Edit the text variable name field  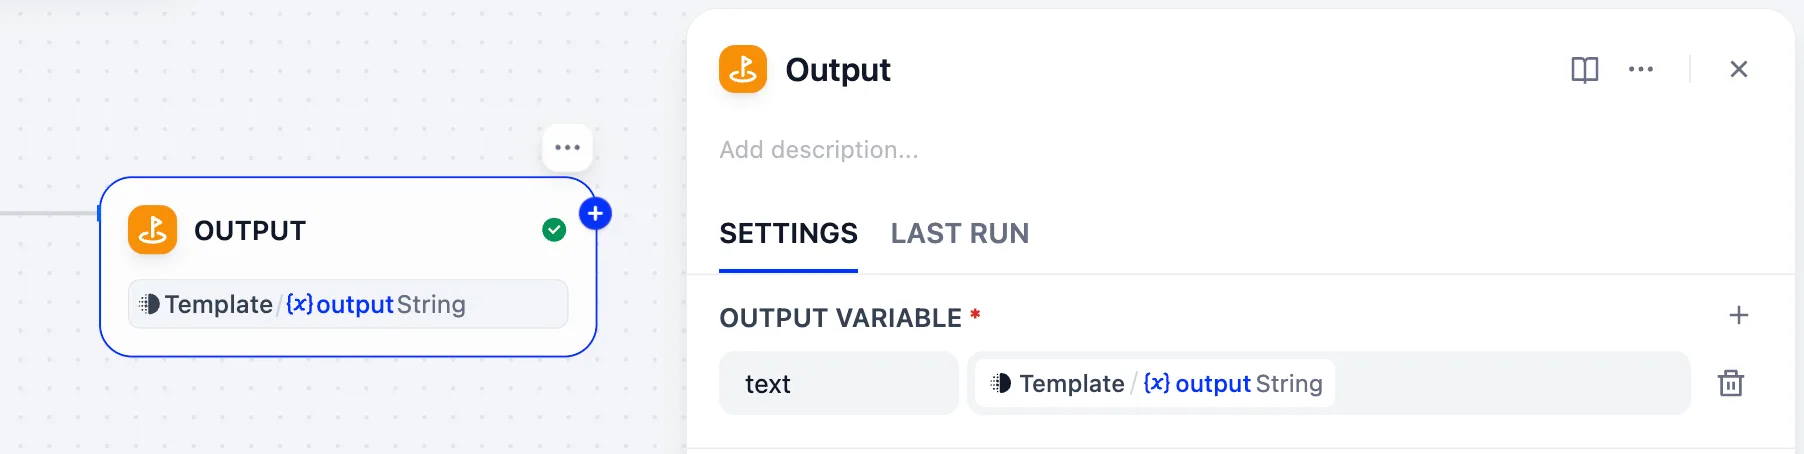click(x=838, y=383)
